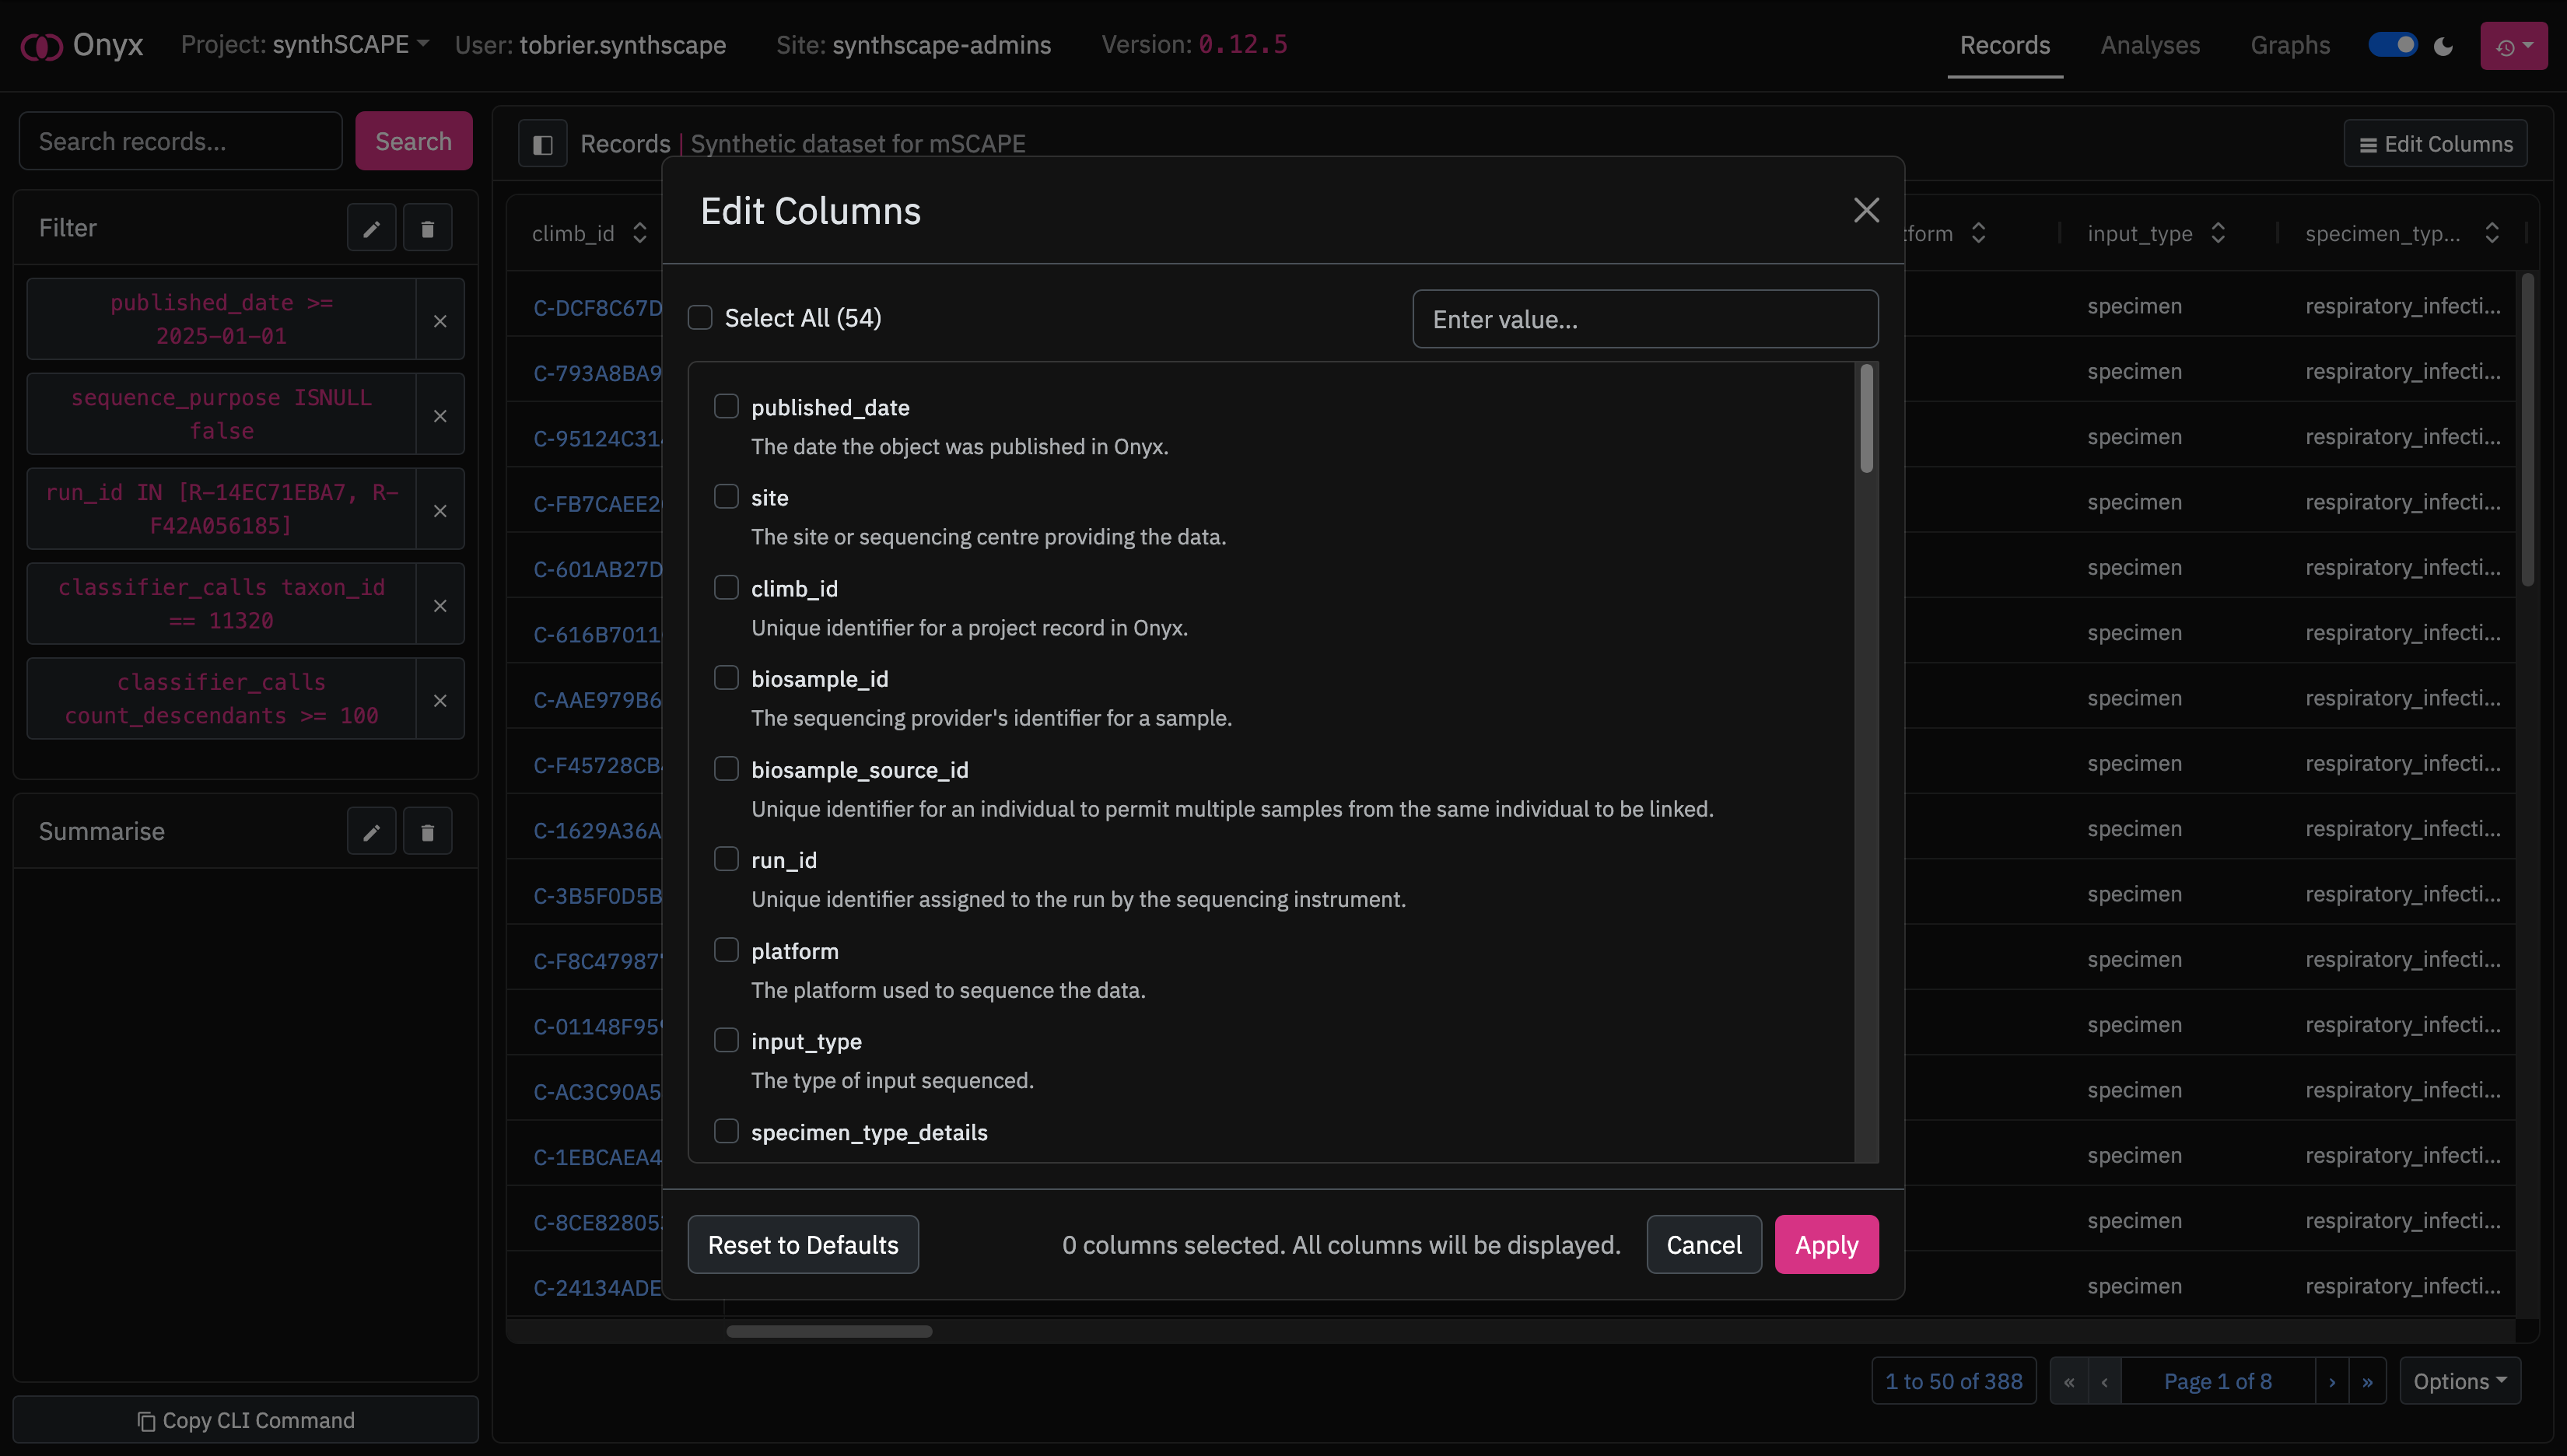Click the classifier_calls taxon_id == 11320 filter text
Screen dimensions: 2567x1456
(221, 604)
